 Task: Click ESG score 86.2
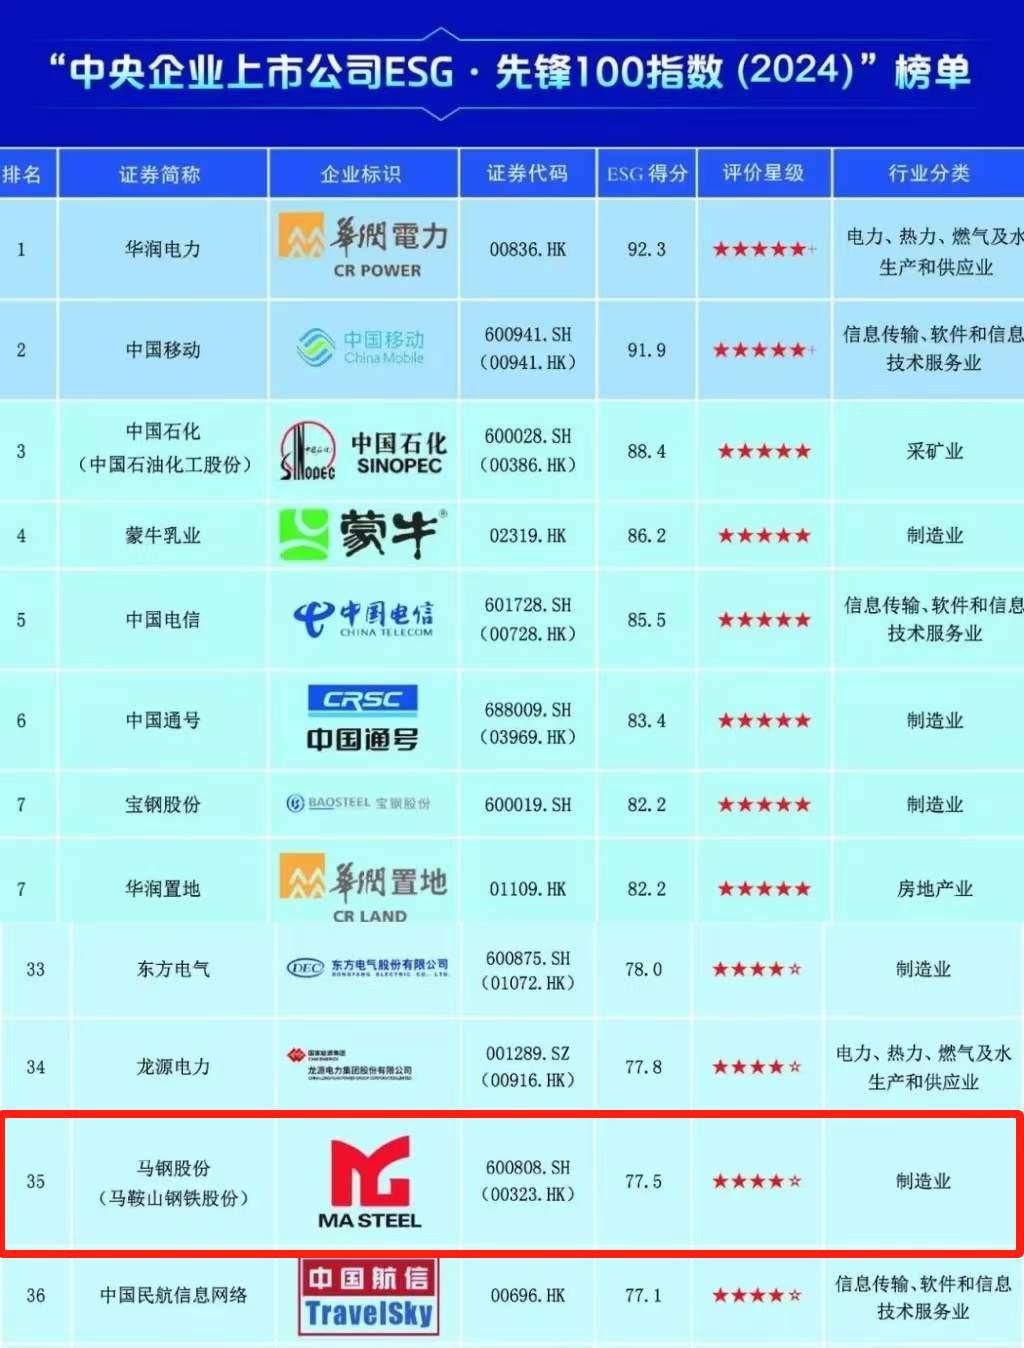(647, 536)
